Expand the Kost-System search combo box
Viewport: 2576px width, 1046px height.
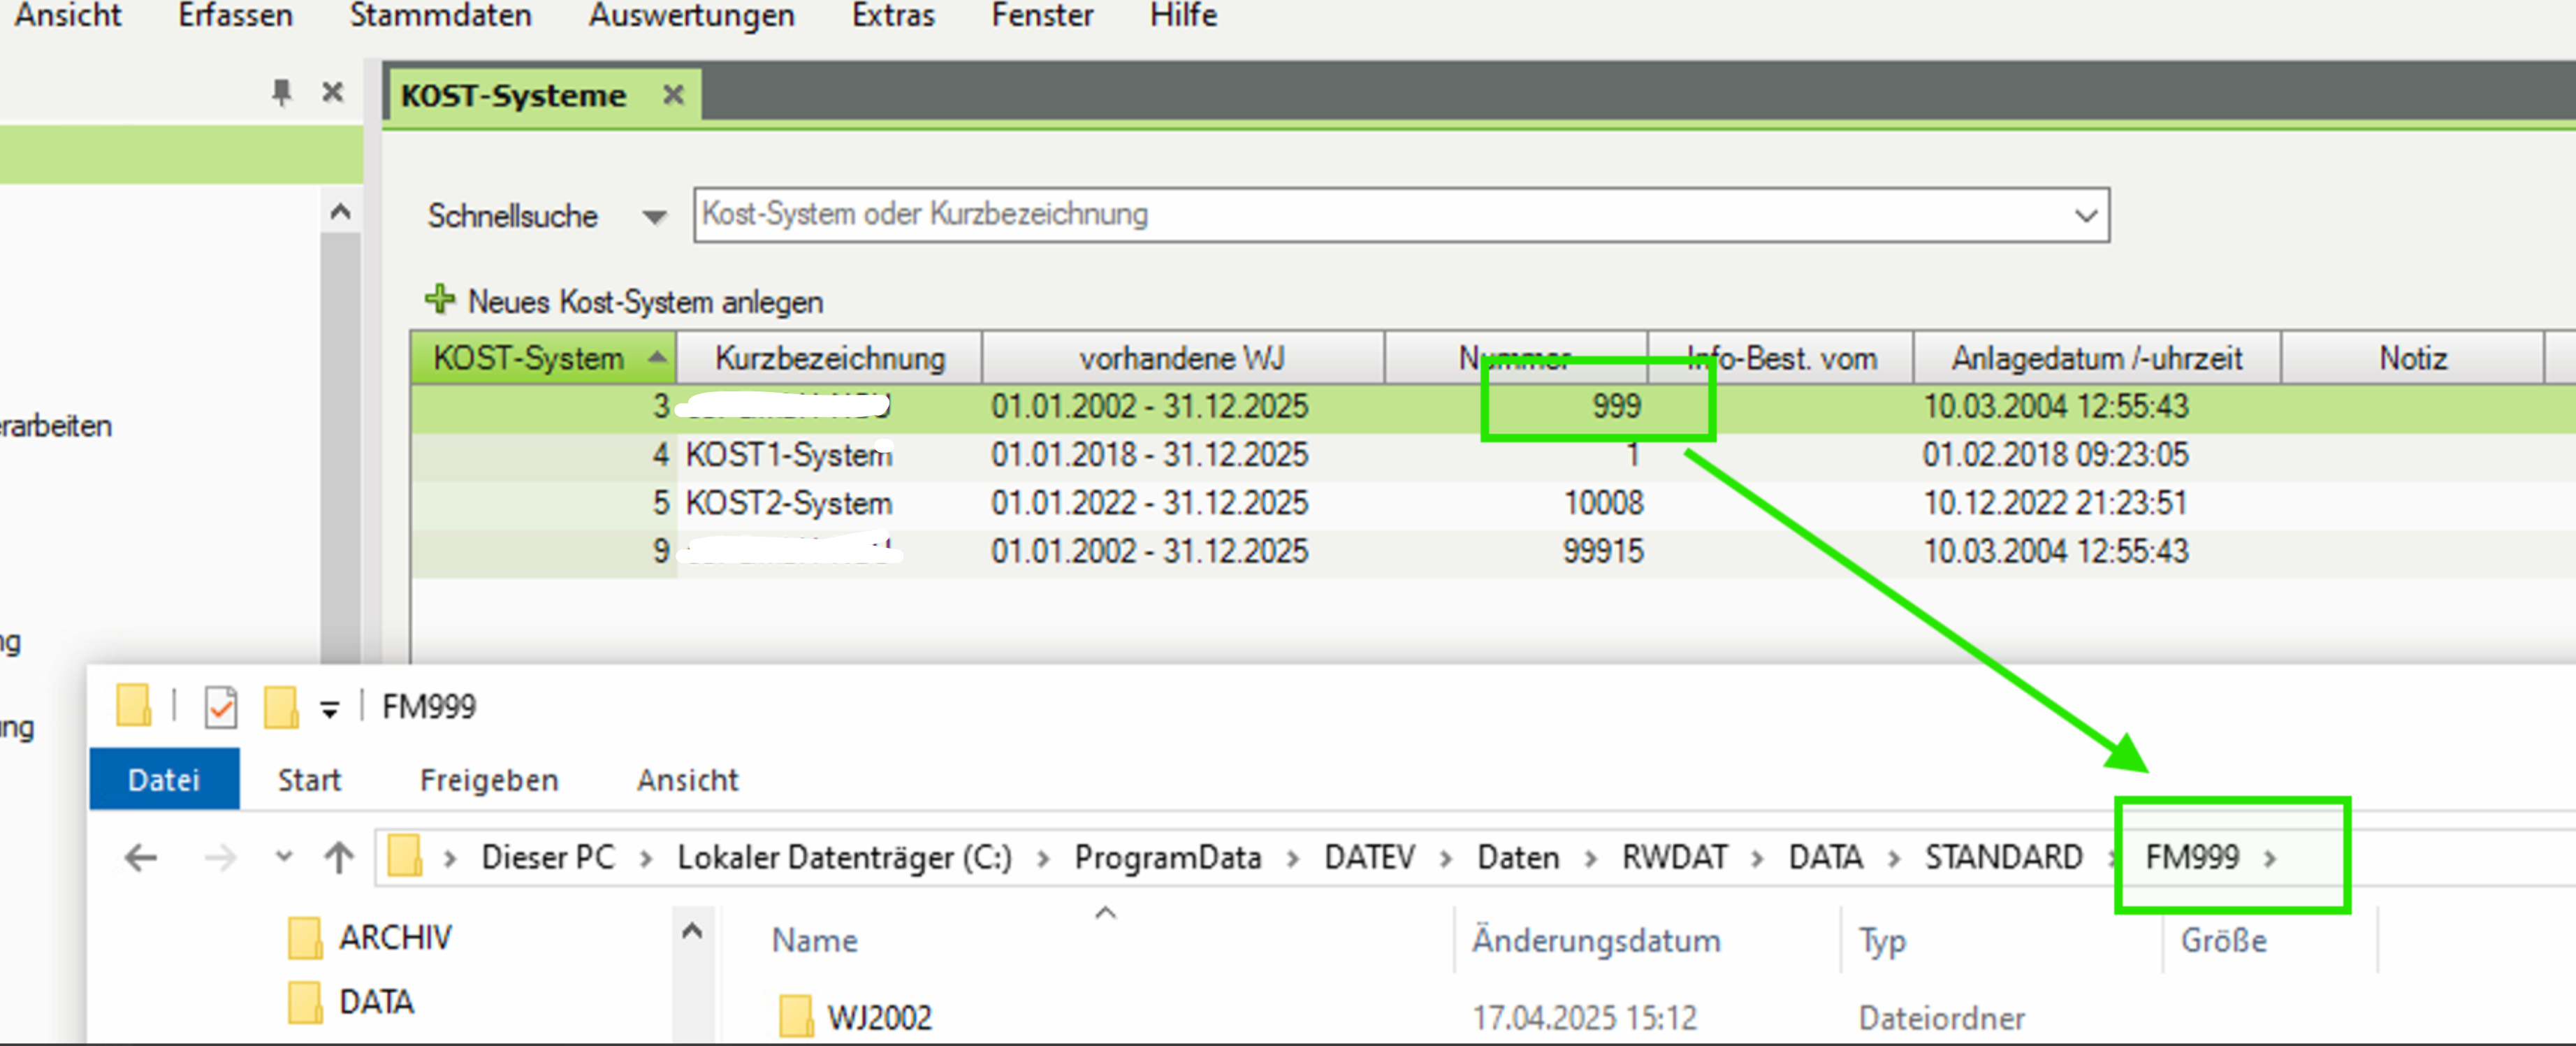click(x=2085, y=215)
